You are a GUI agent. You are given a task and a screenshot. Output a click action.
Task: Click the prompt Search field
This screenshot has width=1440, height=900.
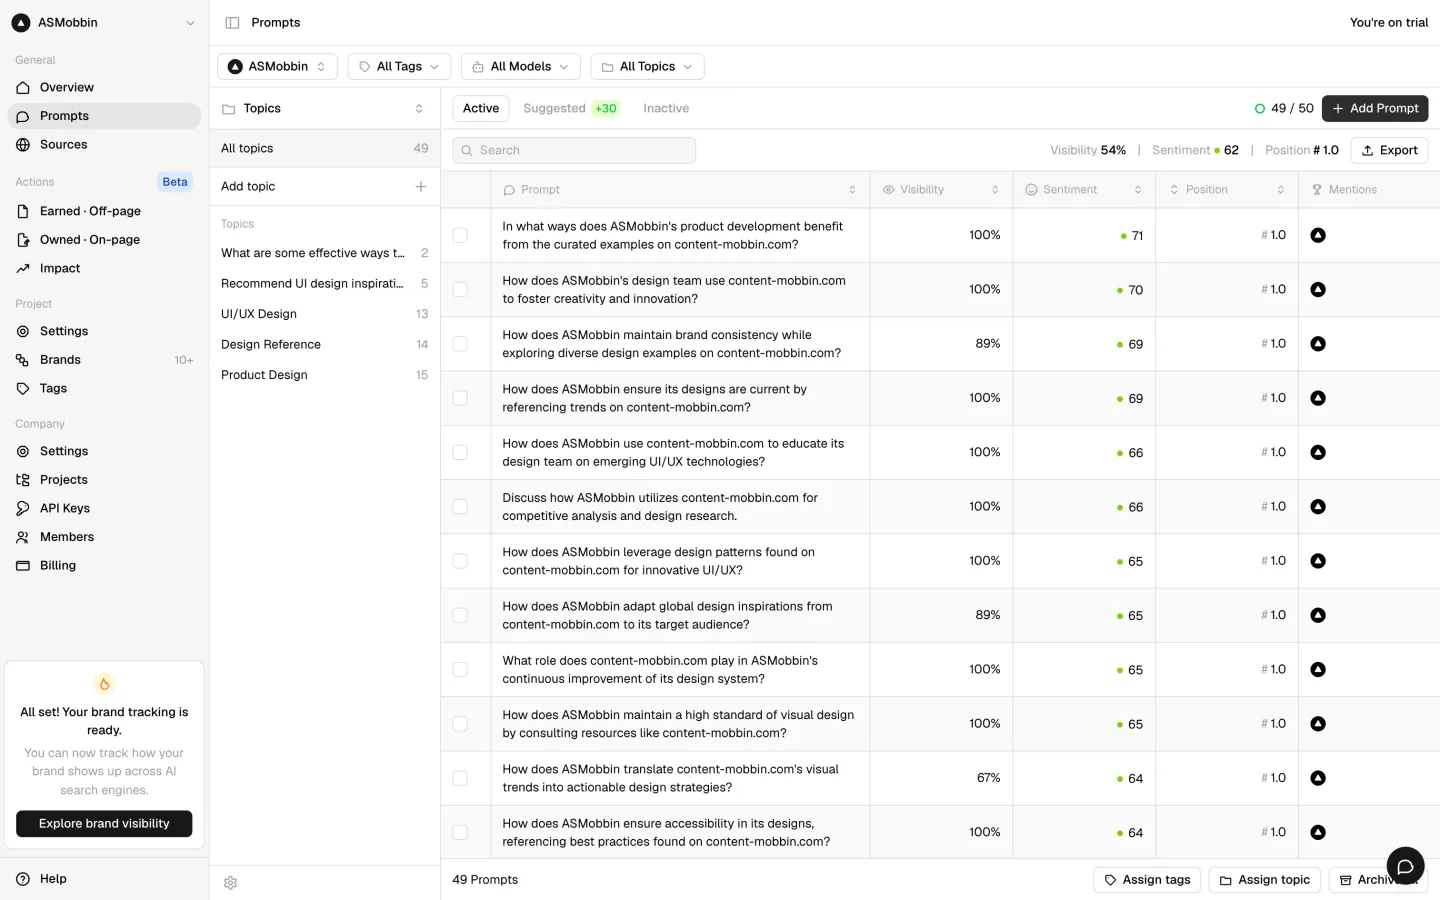point(574,150)
